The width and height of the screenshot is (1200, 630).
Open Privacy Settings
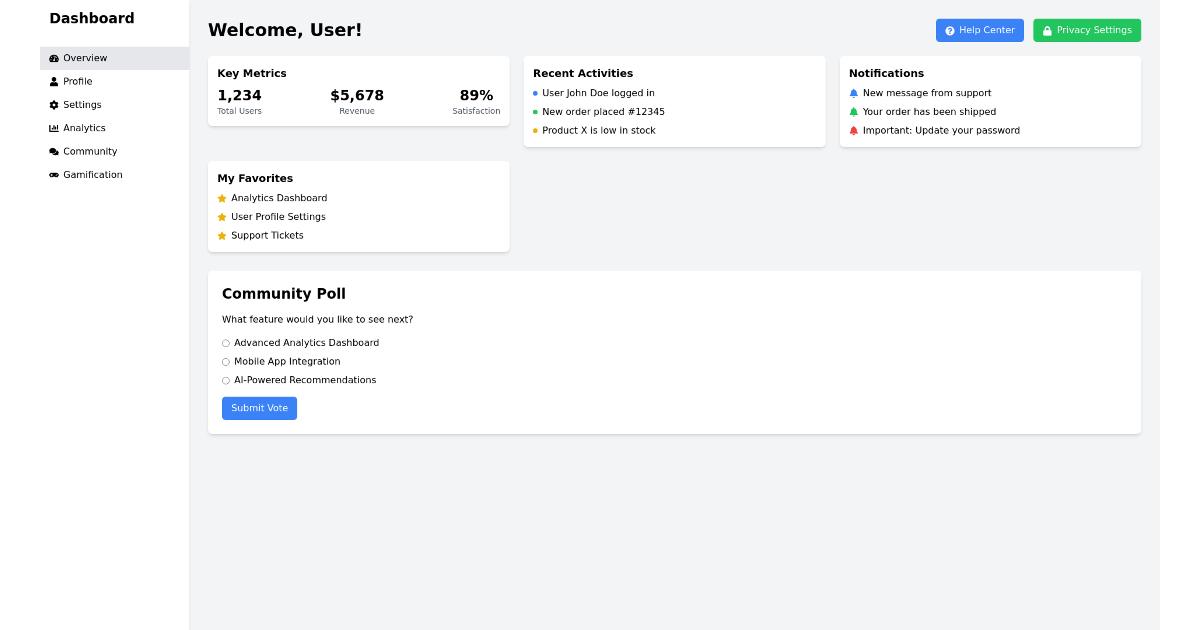(x=1087, y=30)
